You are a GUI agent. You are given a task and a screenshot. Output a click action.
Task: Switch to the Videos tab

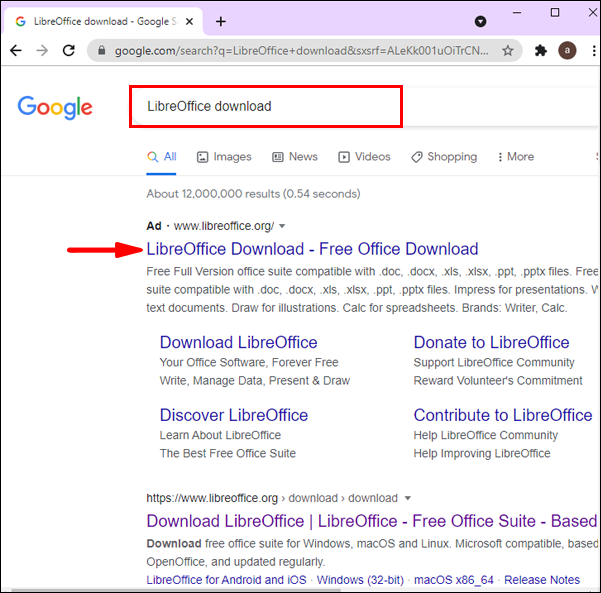click(x=364, y=157)
